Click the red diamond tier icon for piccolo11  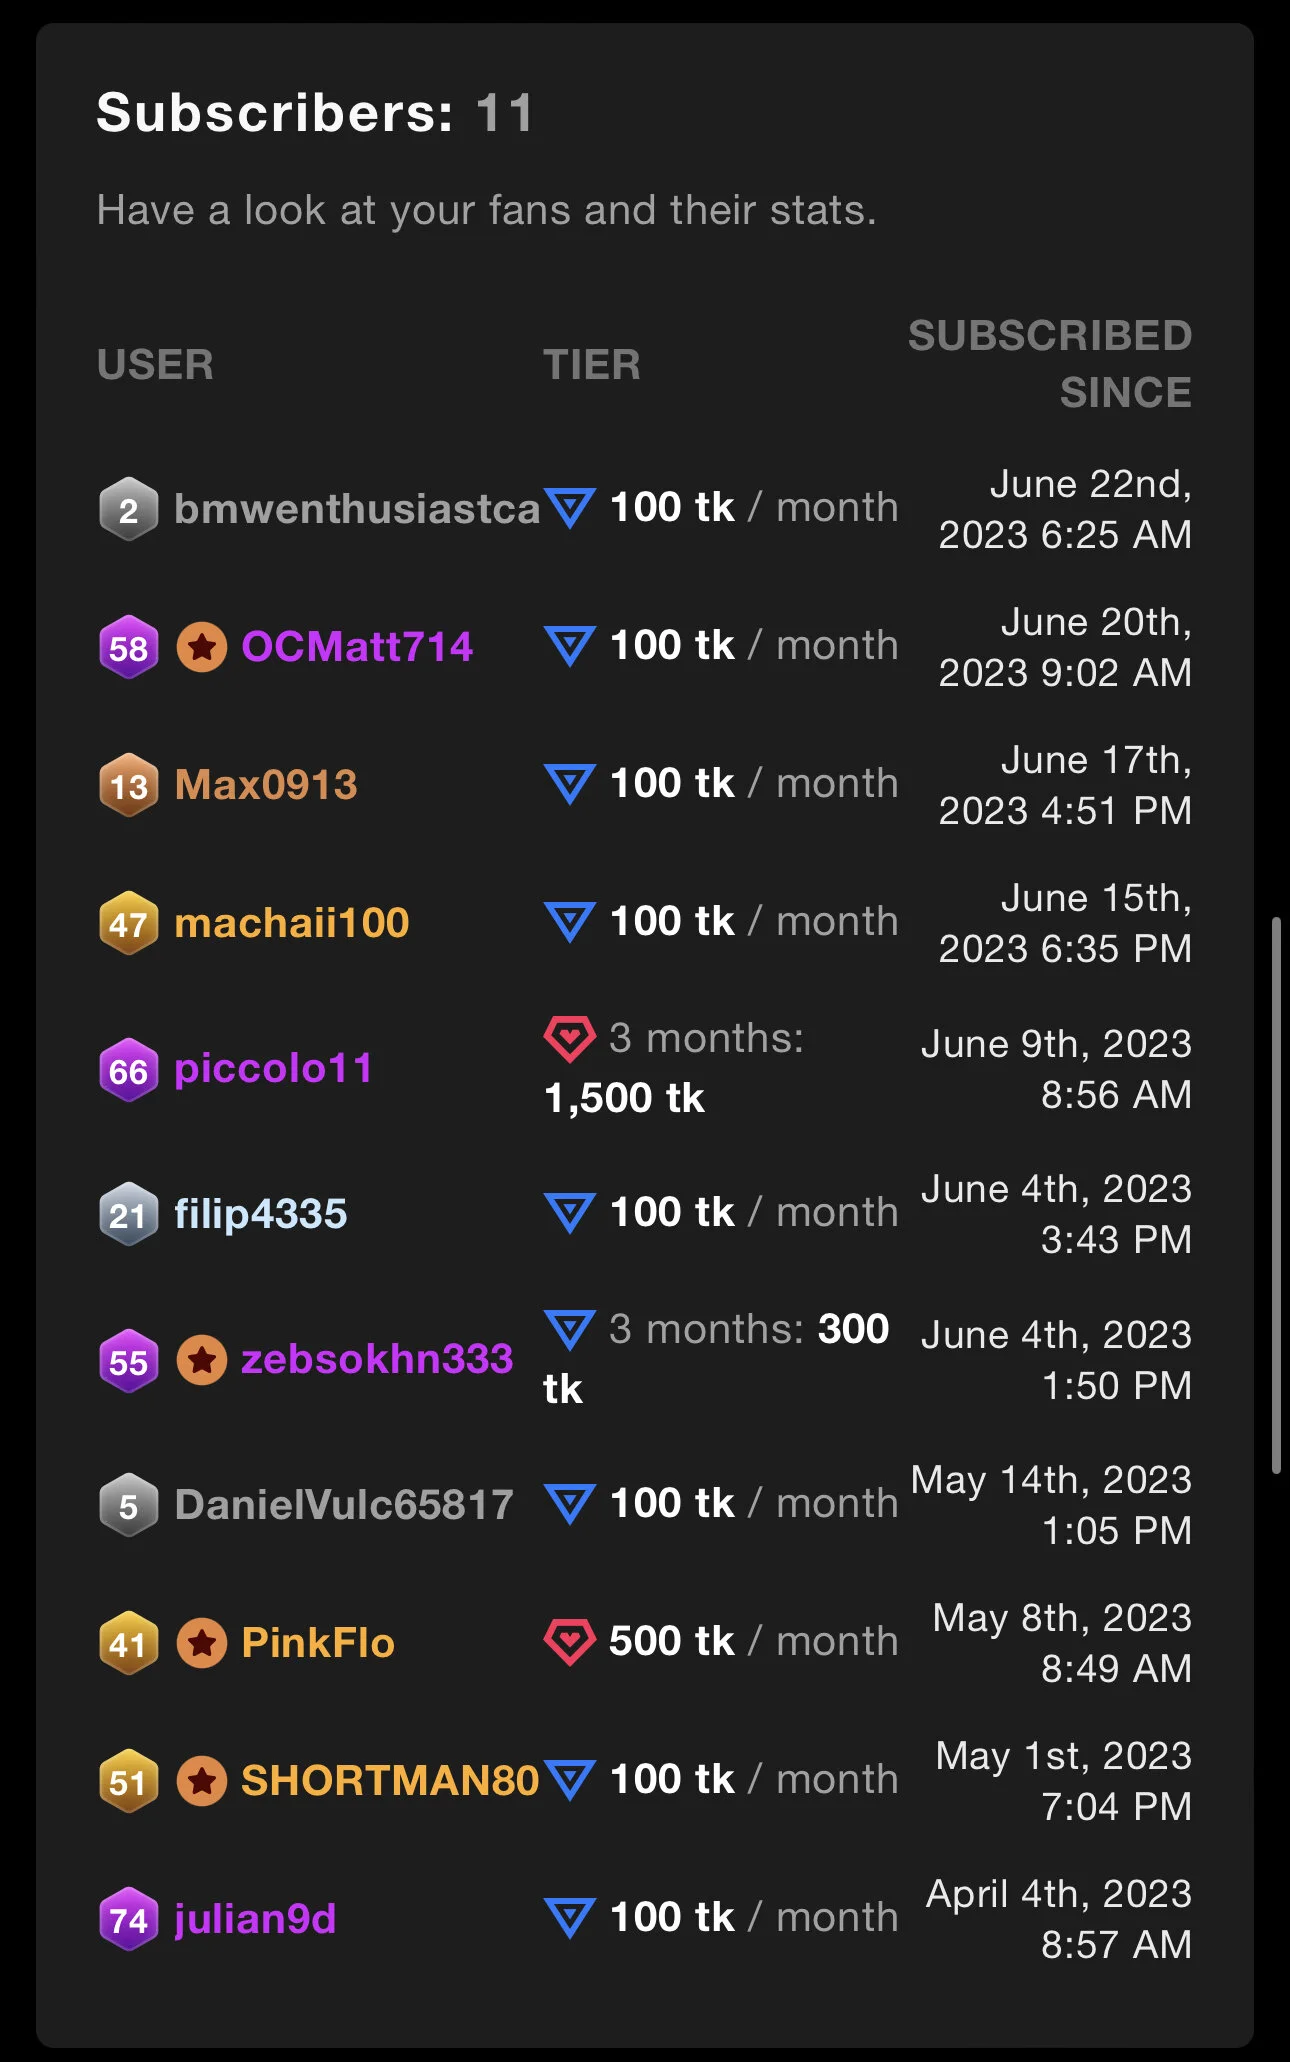[x=569, y=1038]
